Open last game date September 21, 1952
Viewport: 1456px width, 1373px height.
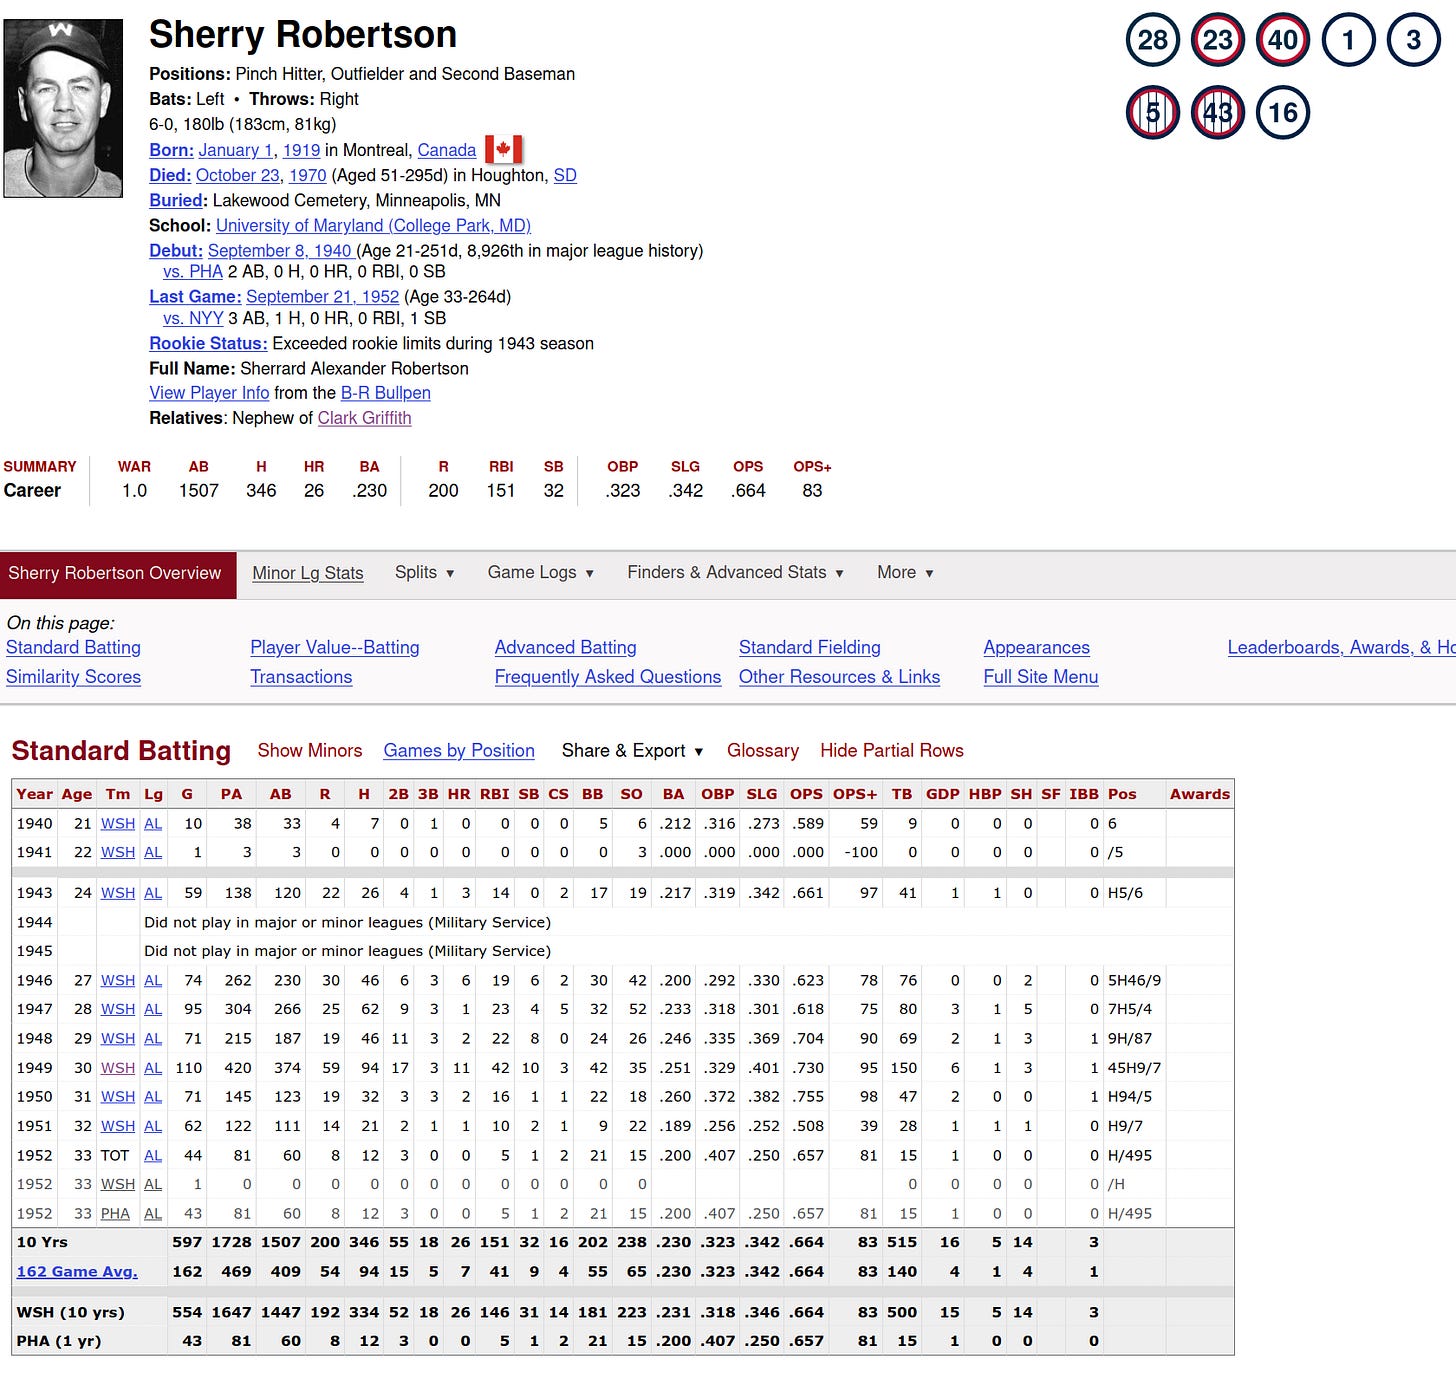(x=322, y=297)
